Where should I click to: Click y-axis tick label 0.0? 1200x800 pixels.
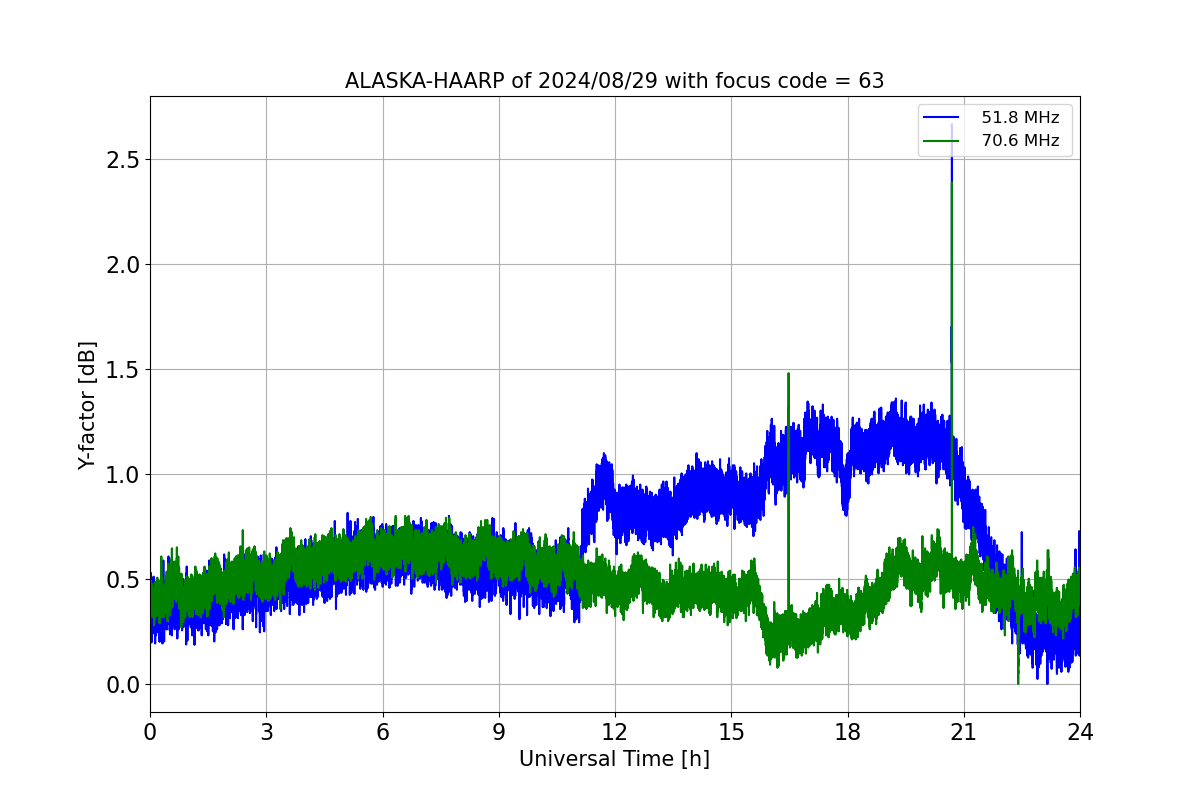coord(123,685)
